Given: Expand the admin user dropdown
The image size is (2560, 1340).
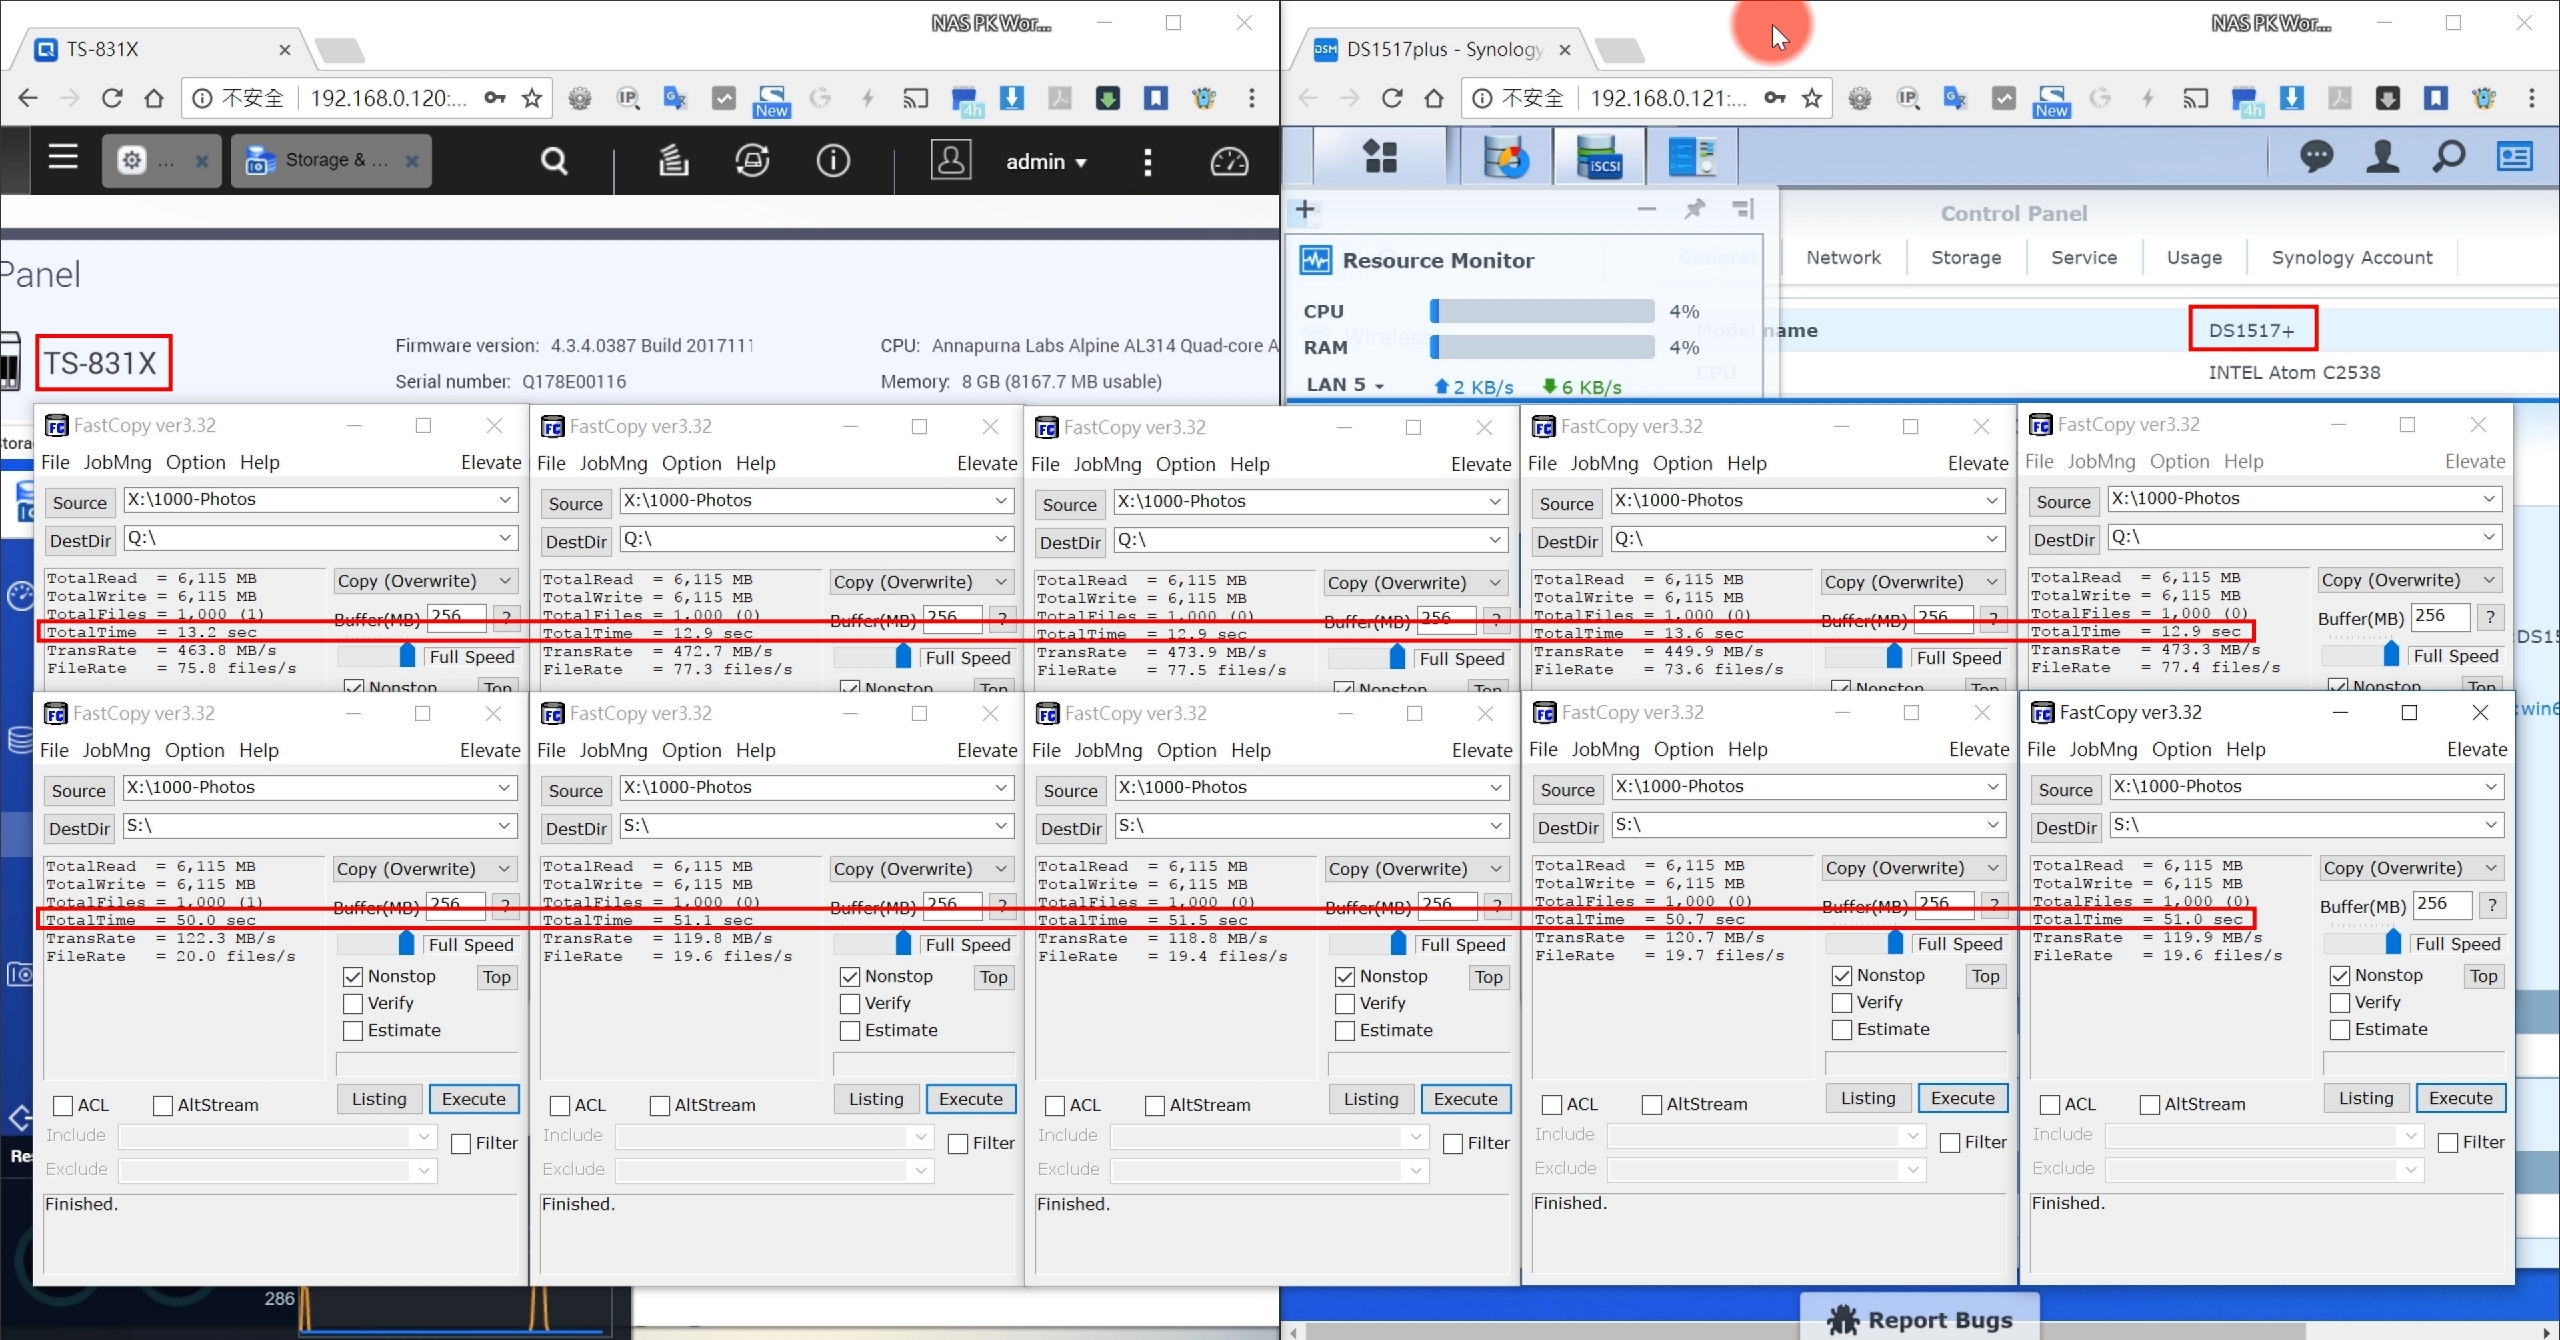Looking at the screenshot, I should [x=1046, y=162].
